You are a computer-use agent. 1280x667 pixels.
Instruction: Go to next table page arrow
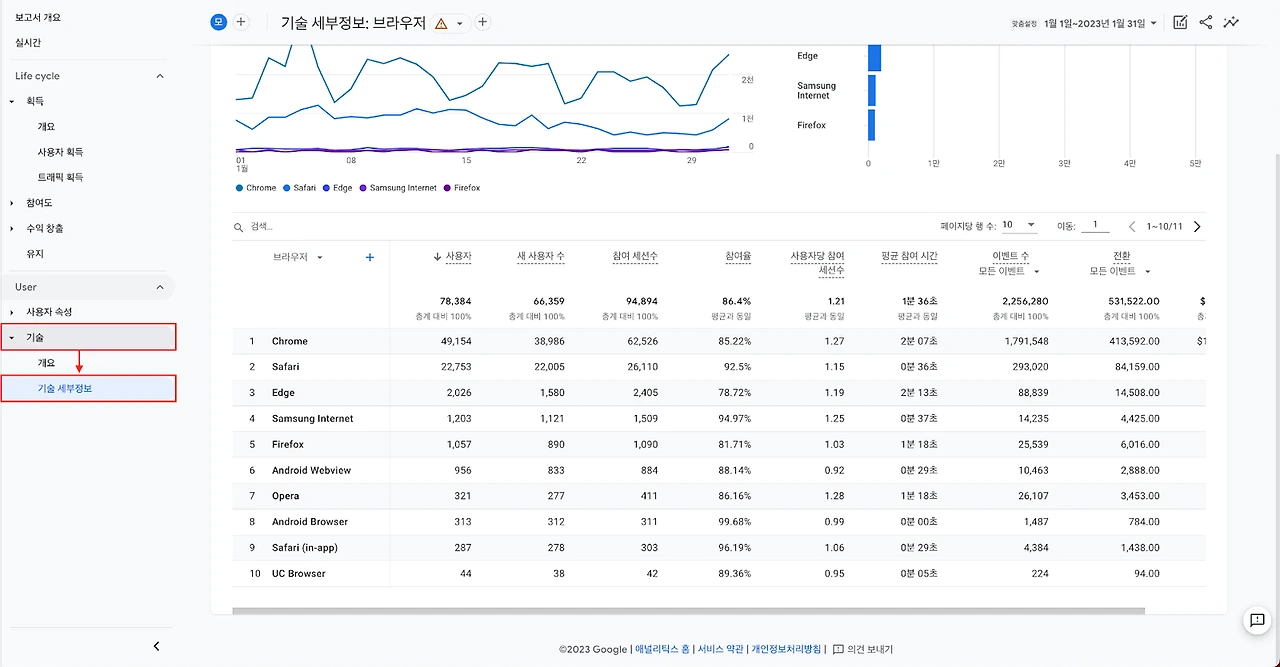[x=1197, y=227]
